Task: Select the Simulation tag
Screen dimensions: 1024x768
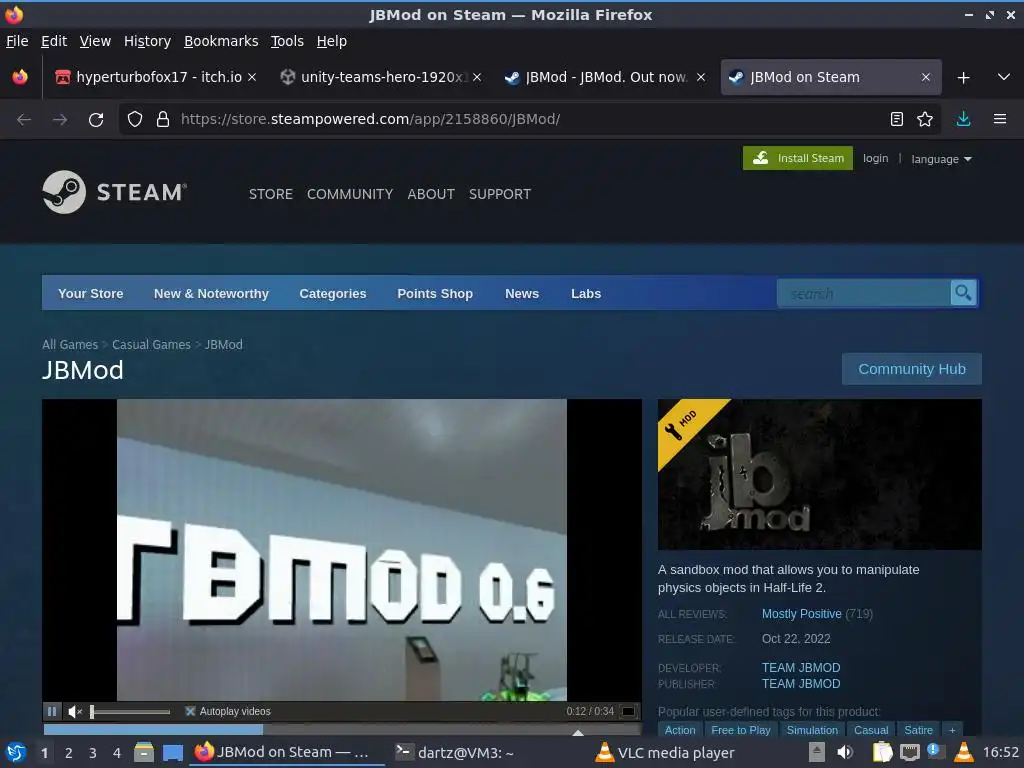Action: pos(812,730)
